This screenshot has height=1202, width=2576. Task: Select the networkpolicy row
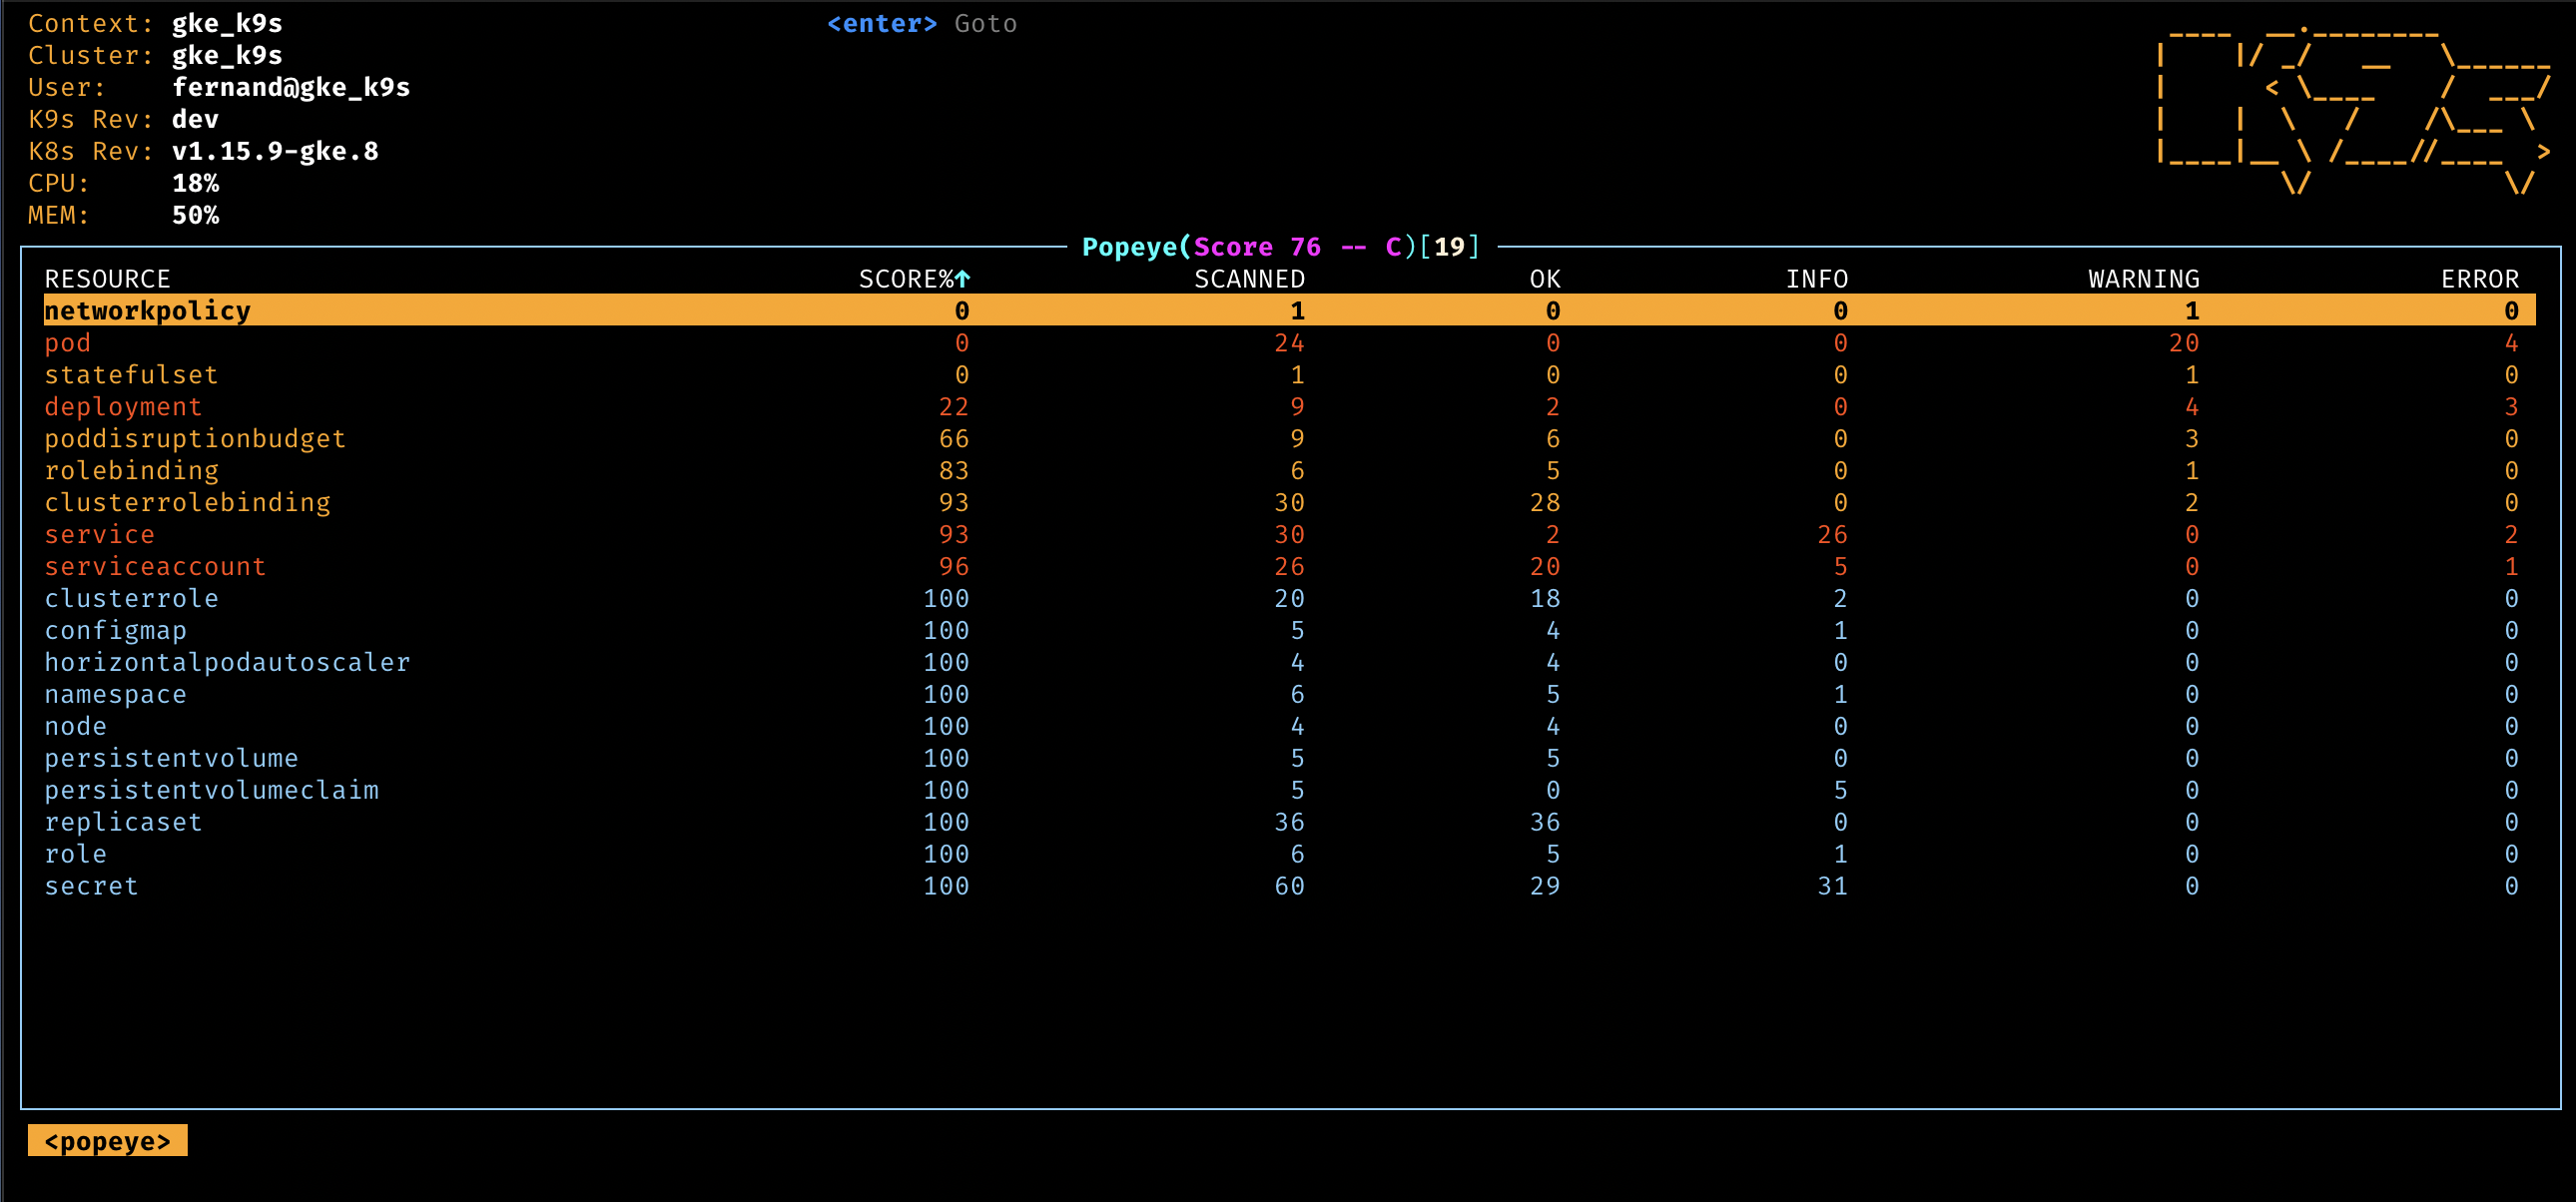(x=147, y=311)
